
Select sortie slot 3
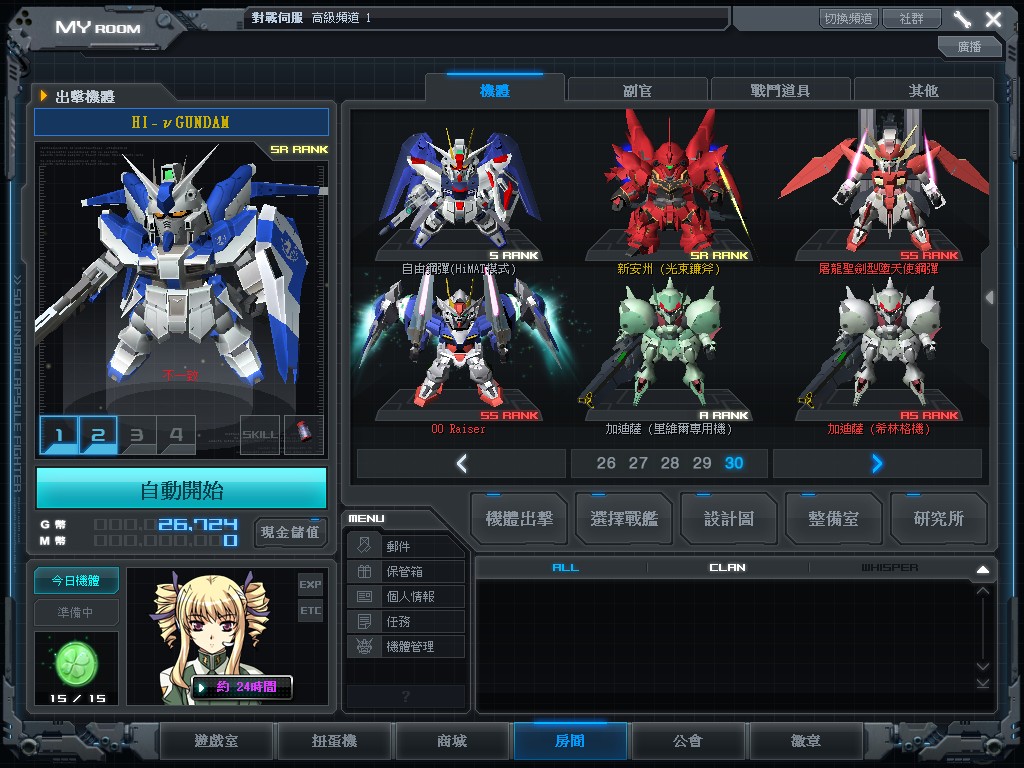(x=137, y=435)
